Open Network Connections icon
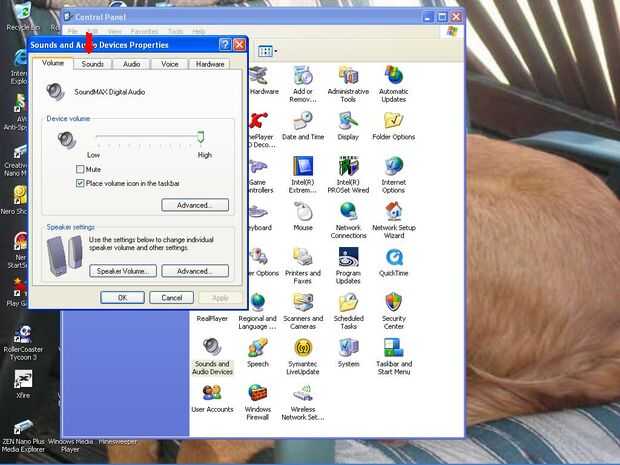 [348, 220]
